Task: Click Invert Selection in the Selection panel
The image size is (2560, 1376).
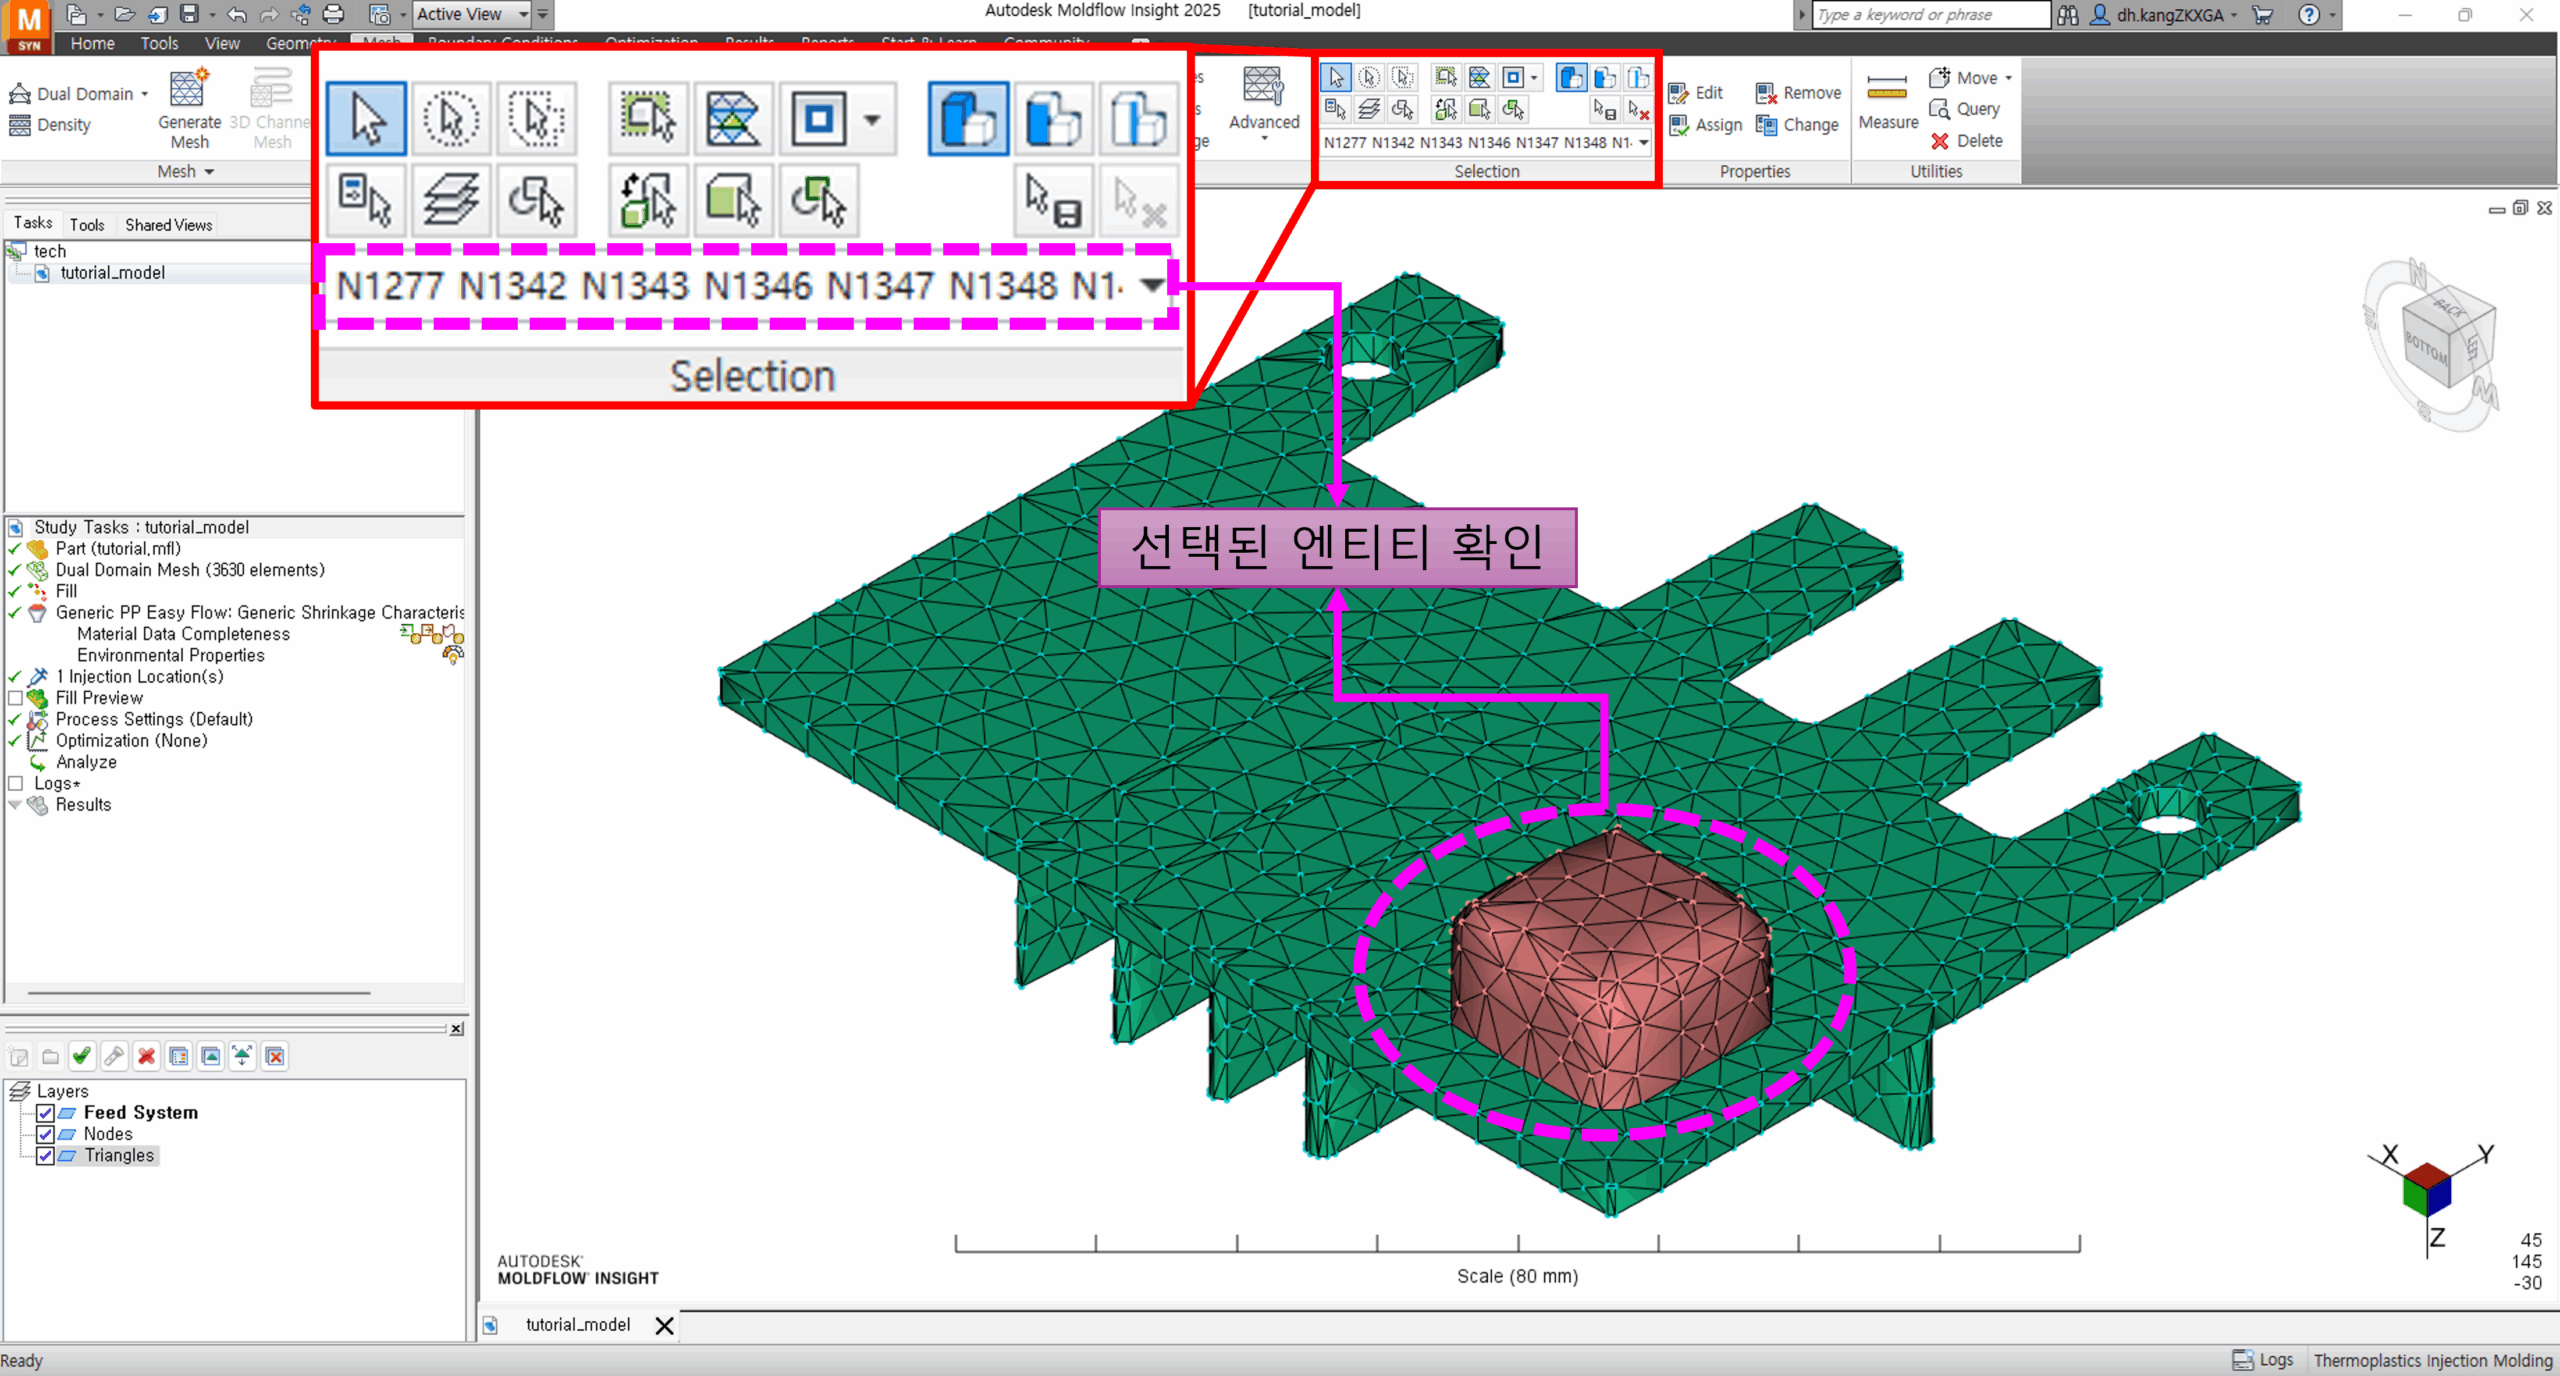Action: pos(1445,109)
